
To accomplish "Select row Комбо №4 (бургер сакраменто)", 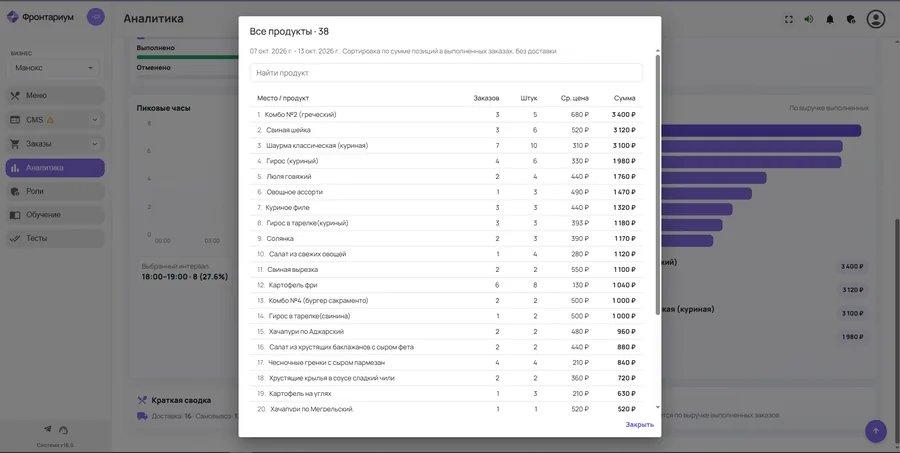I will tap(447, 300).
